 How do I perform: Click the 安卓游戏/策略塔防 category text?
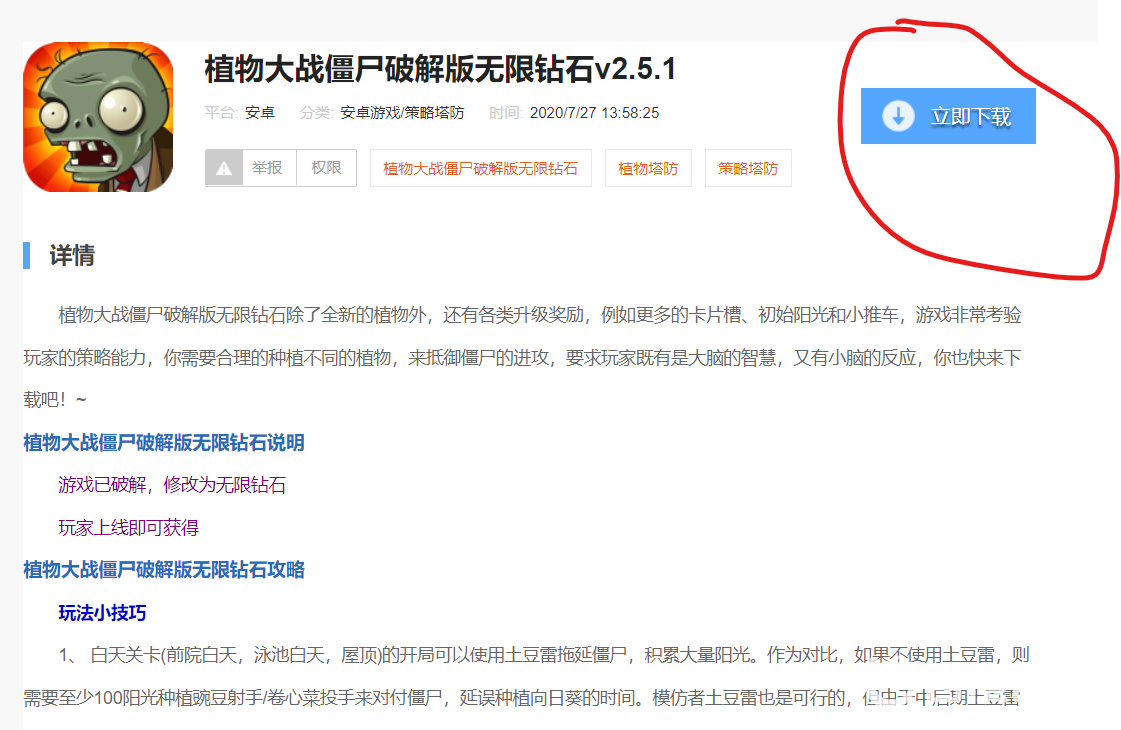(x=402, y=113)
